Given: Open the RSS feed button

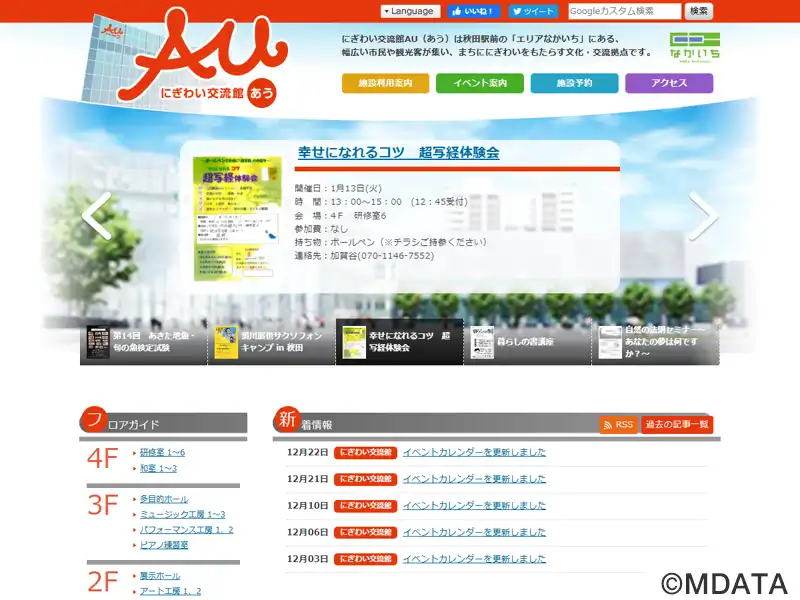Looking at the screenshot, I should tap(618, 425).
